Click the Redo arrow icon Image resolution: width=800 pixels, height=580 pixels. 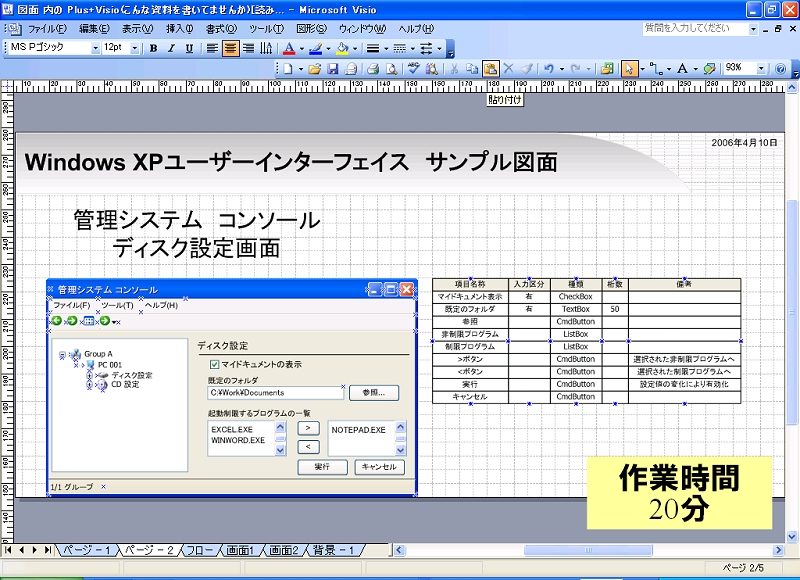pos(576,68)
